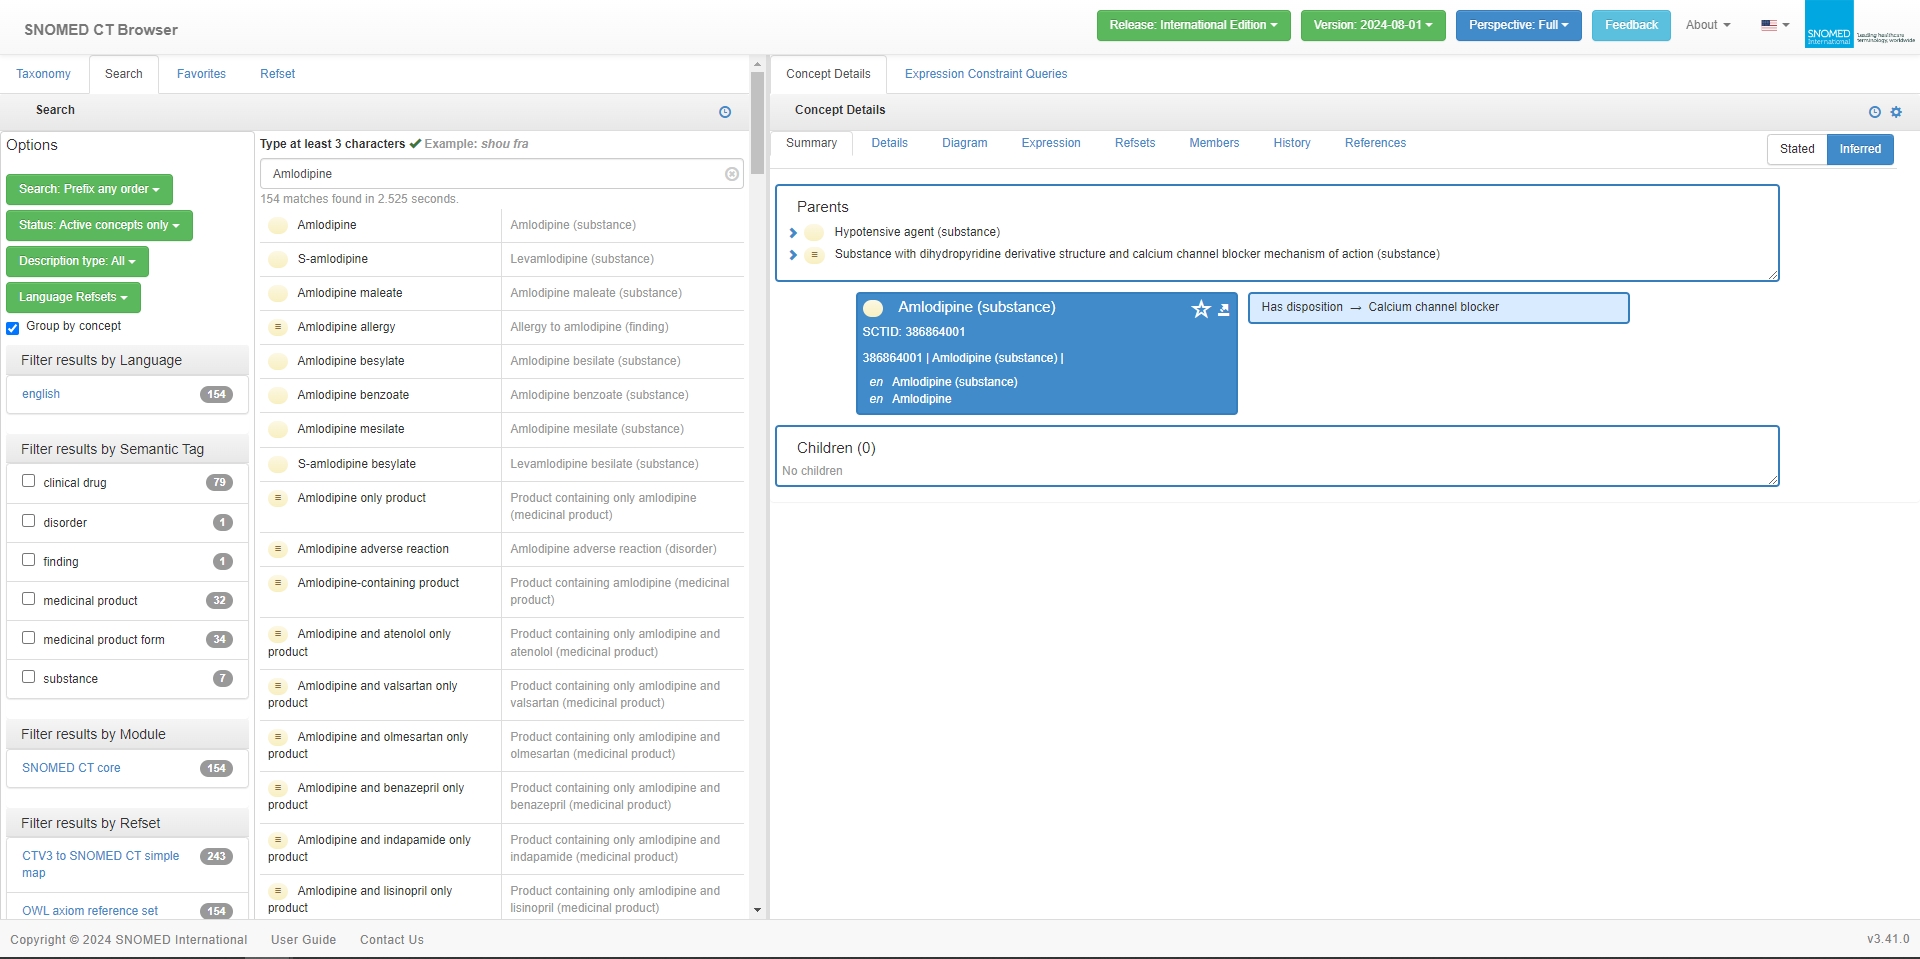Check the disorder semantic tag filter
Viewport: 1920px width, 959px height.
pyautogui.click(x=29, y=521)
